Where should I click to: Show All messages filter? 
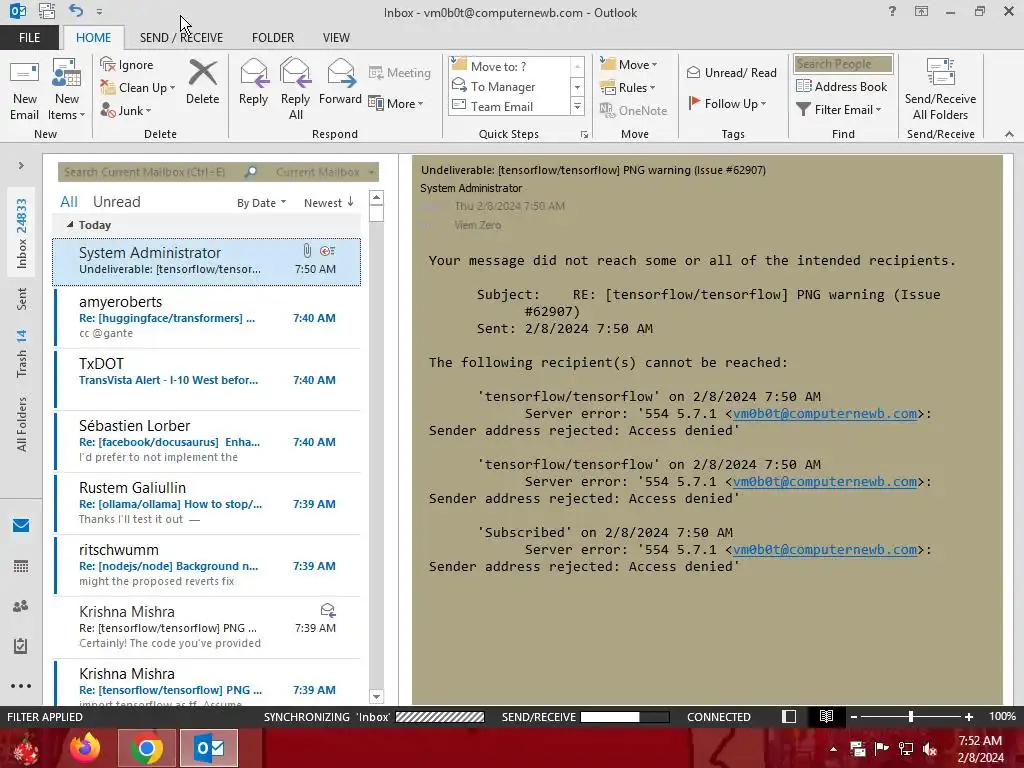(69, 202)
